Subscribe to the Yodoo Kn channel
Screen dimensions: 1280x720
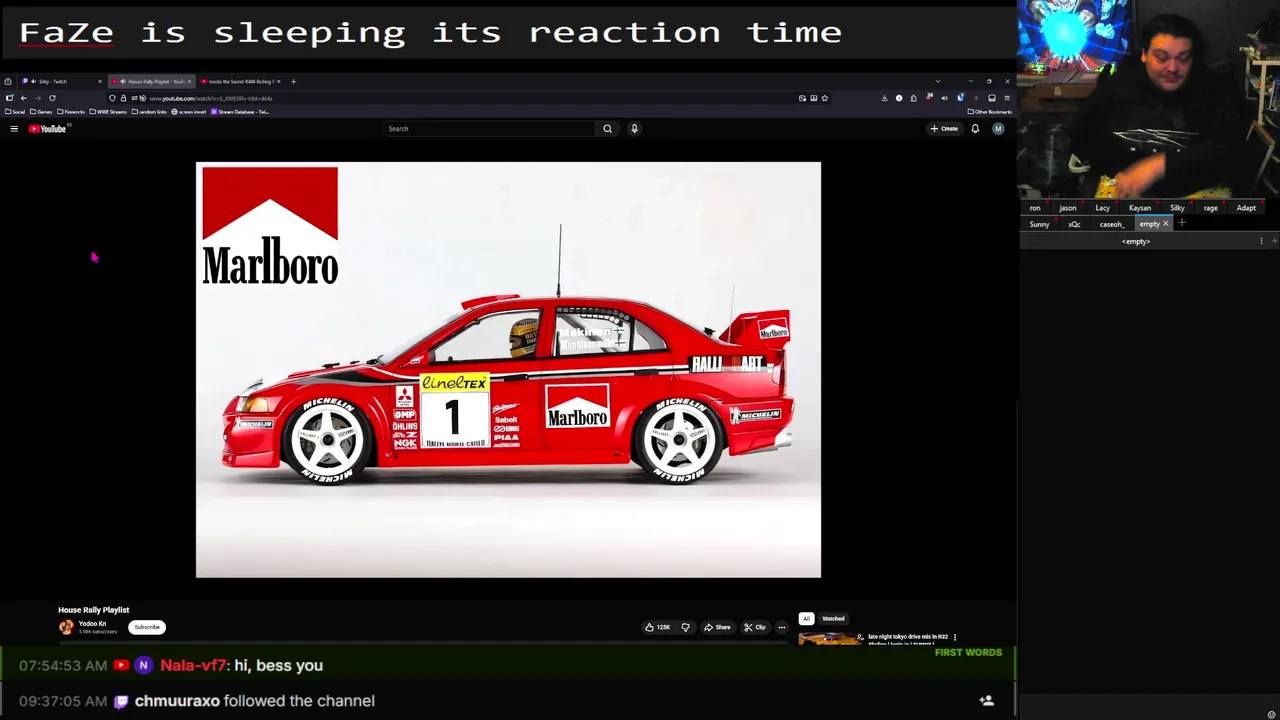click(x=147, y=627)
